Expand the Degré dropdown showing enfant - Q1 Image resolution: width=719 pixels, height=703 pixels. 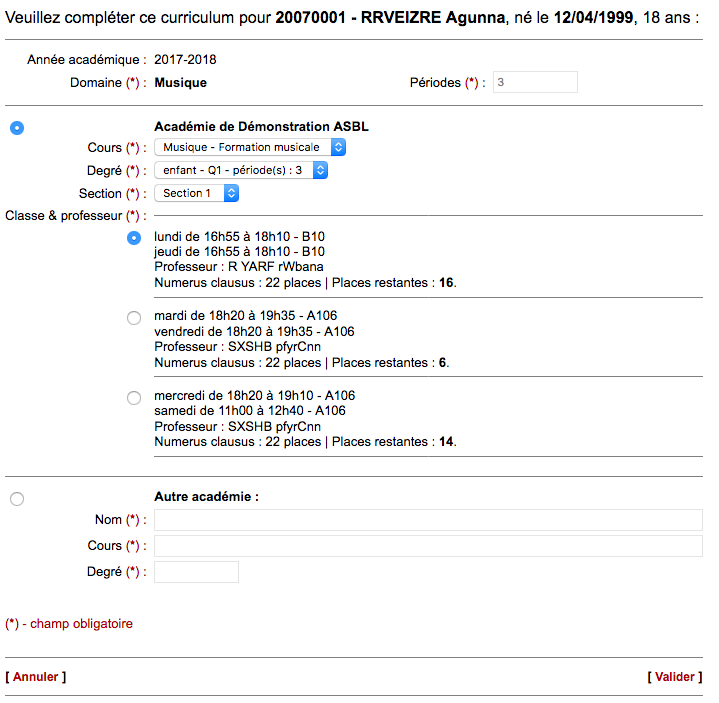[x=241, y=171]
